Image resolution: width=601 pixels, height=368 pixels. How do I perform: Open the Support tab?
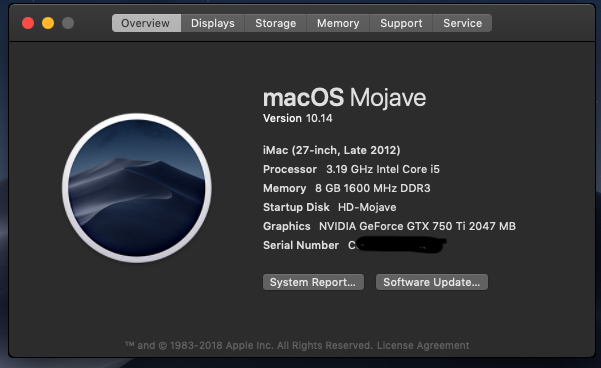pyautogui.click(x=401, y=23)
